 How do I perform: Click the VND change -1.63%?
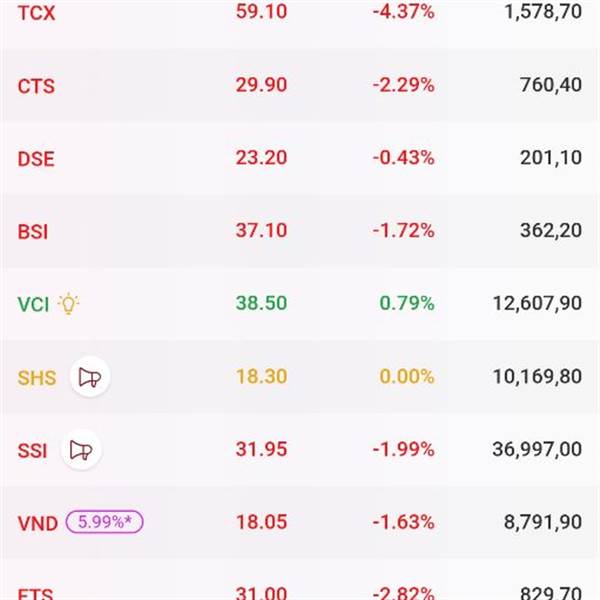(403, 521)
